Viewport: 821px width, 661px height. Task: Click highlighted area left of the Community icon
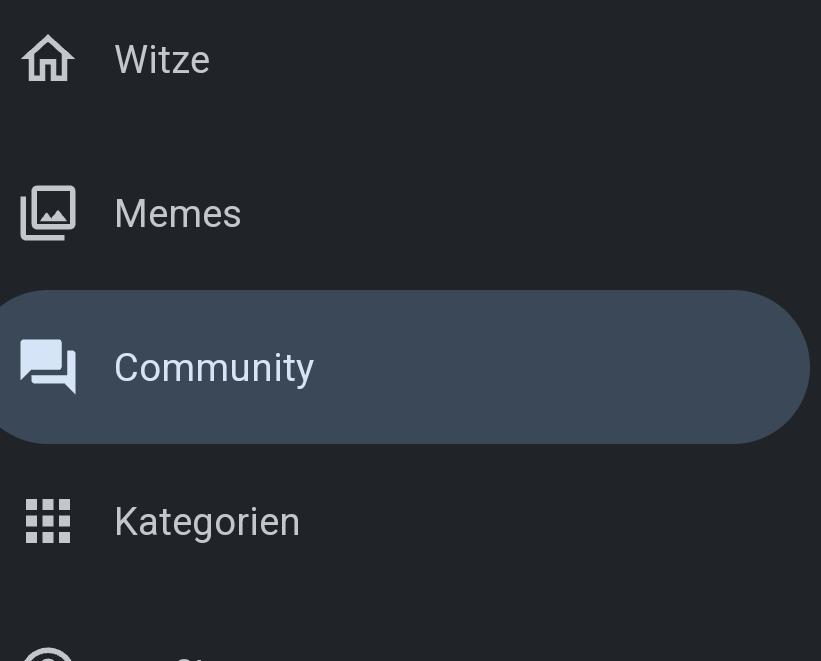pyautogui.click(x=9, y=367)
